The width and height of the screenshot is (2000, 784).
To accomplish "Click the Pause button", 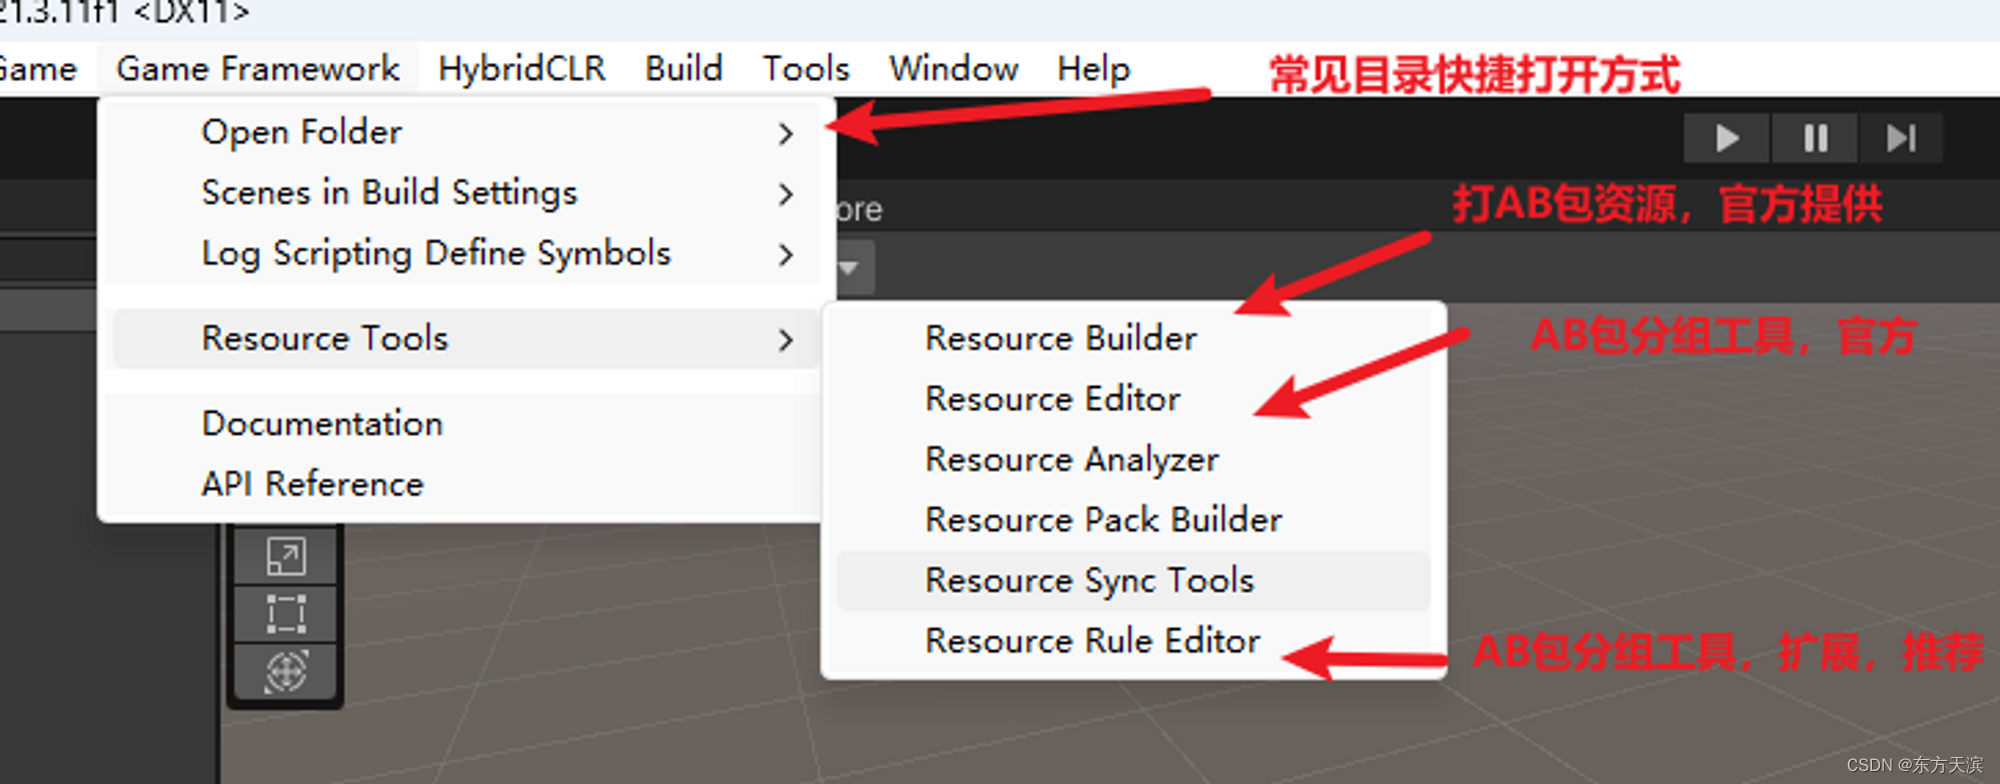I will [x=1813, y=138].
